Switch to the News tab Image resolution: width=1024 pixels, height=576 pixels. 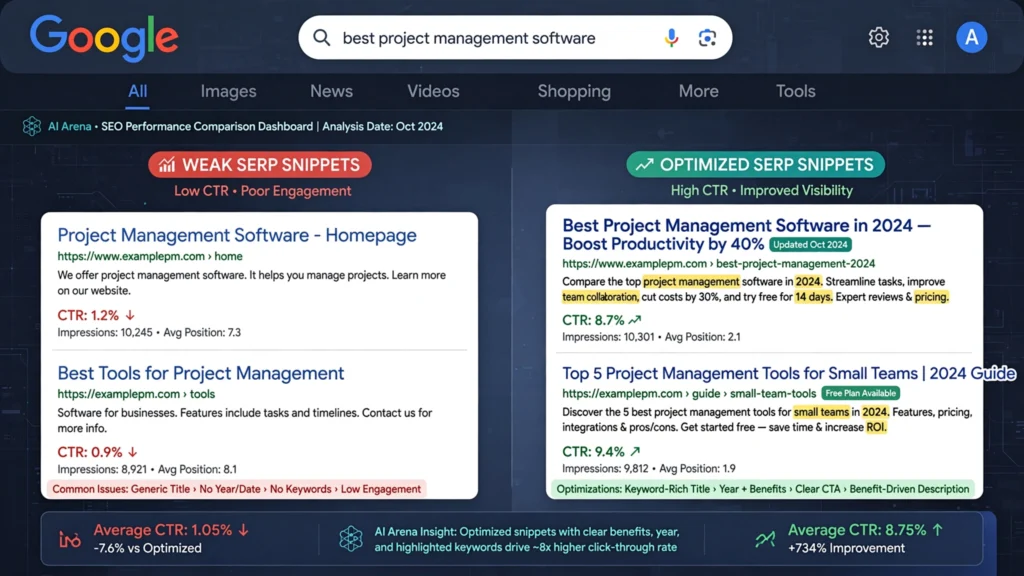(x=331, y=91)
